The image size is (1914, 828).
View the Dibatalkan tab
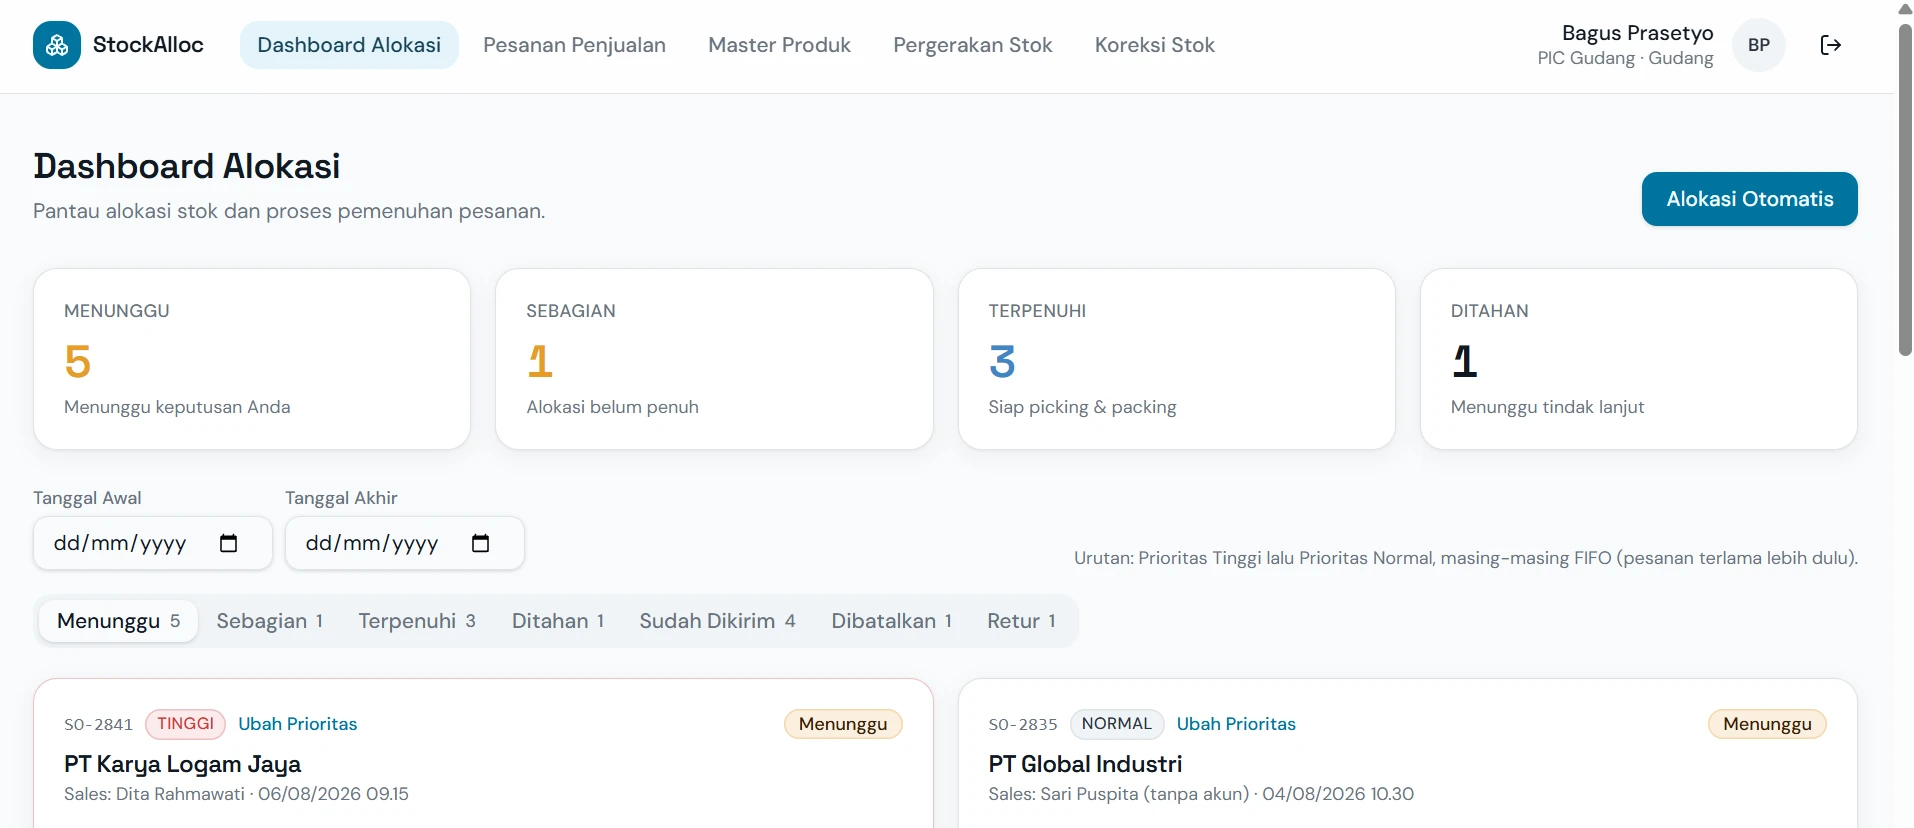[892, 621]
